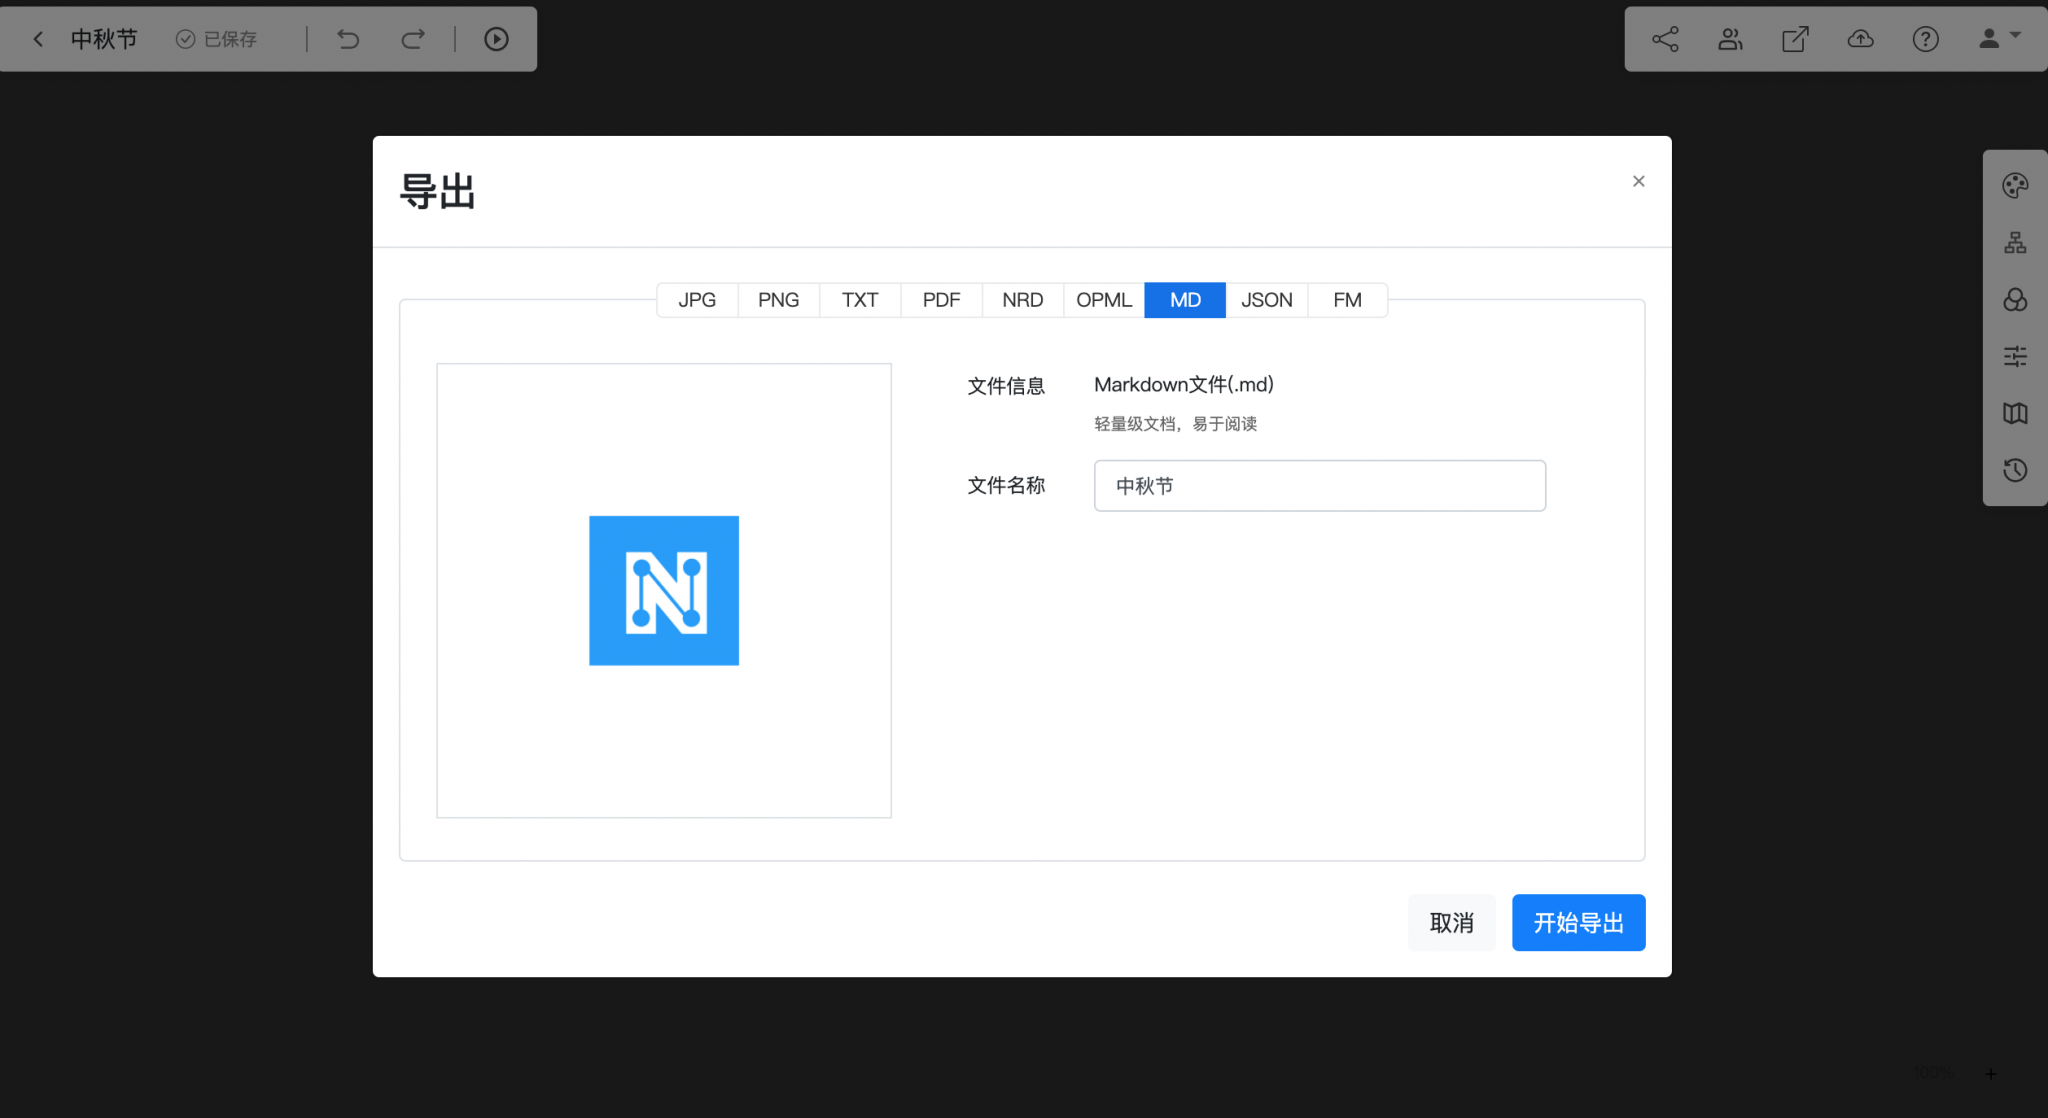Switch to the PDF export tab
The image size is (2048, 1118).
940,299
